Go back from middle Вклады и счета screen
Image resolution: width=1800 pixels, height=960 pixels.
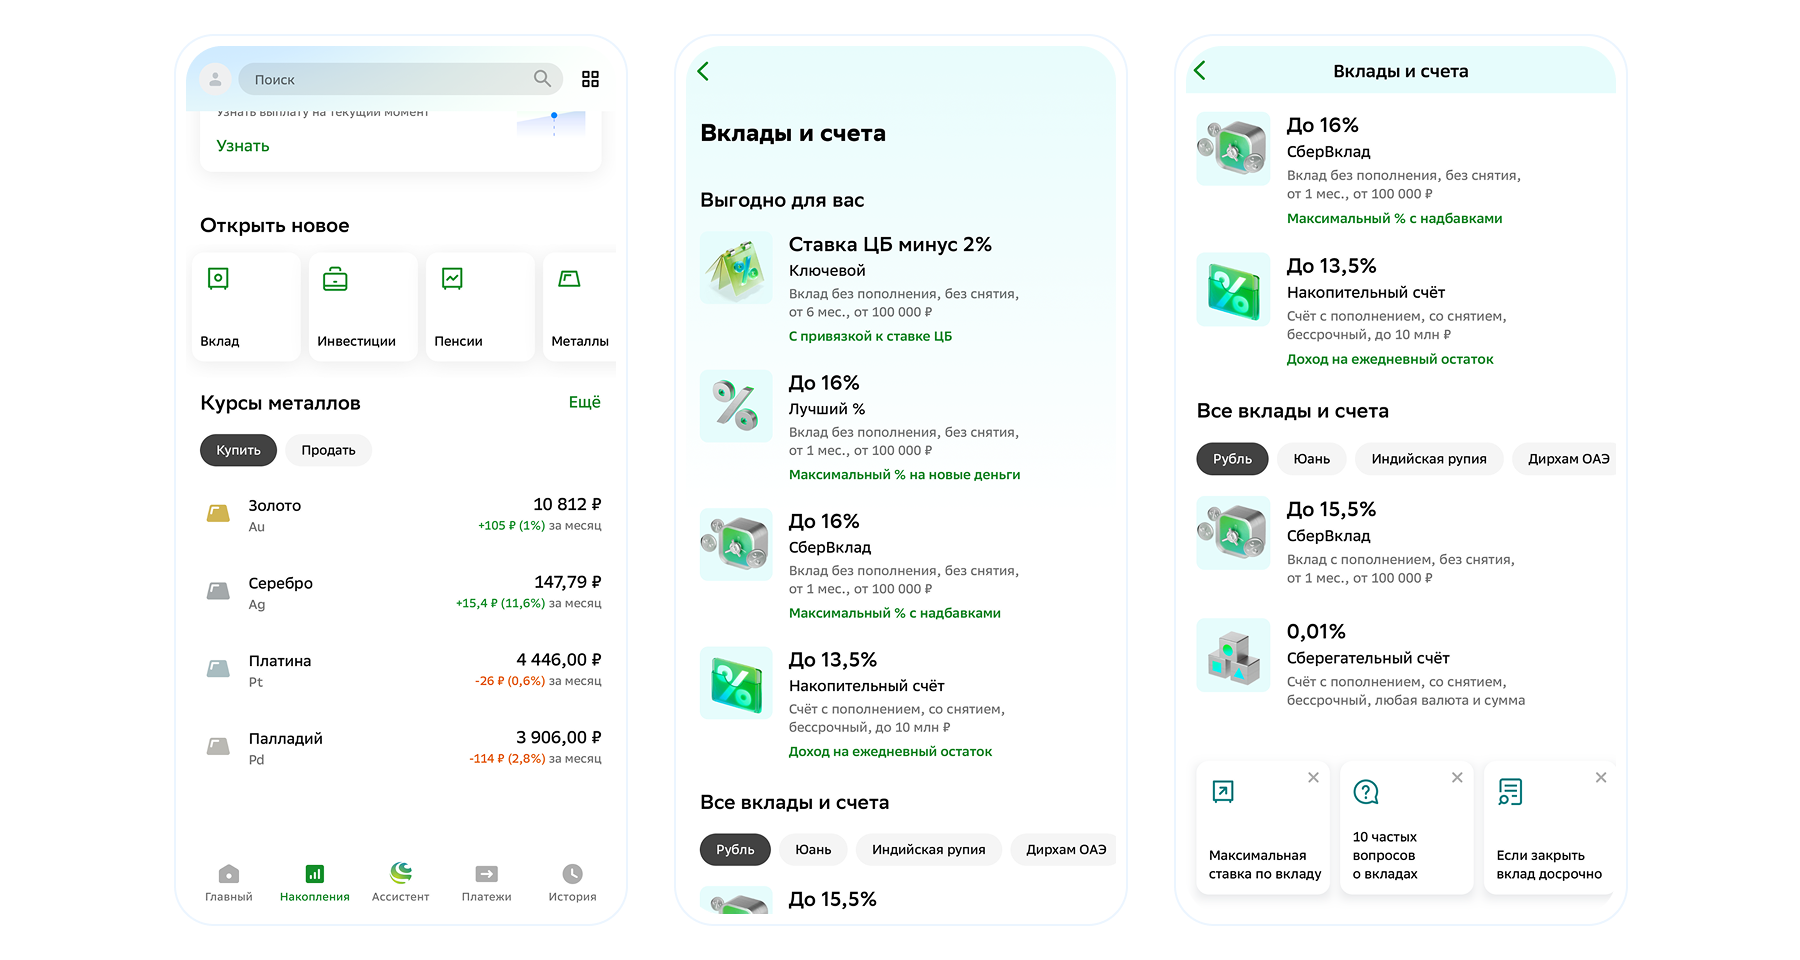pyautogui.click(x=704, y=71)
